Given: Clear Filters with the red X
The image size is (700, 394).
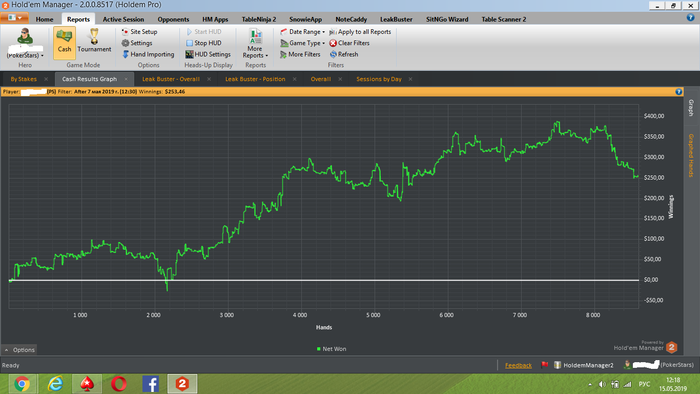Looking at the screenshot, I should [350, 43].
